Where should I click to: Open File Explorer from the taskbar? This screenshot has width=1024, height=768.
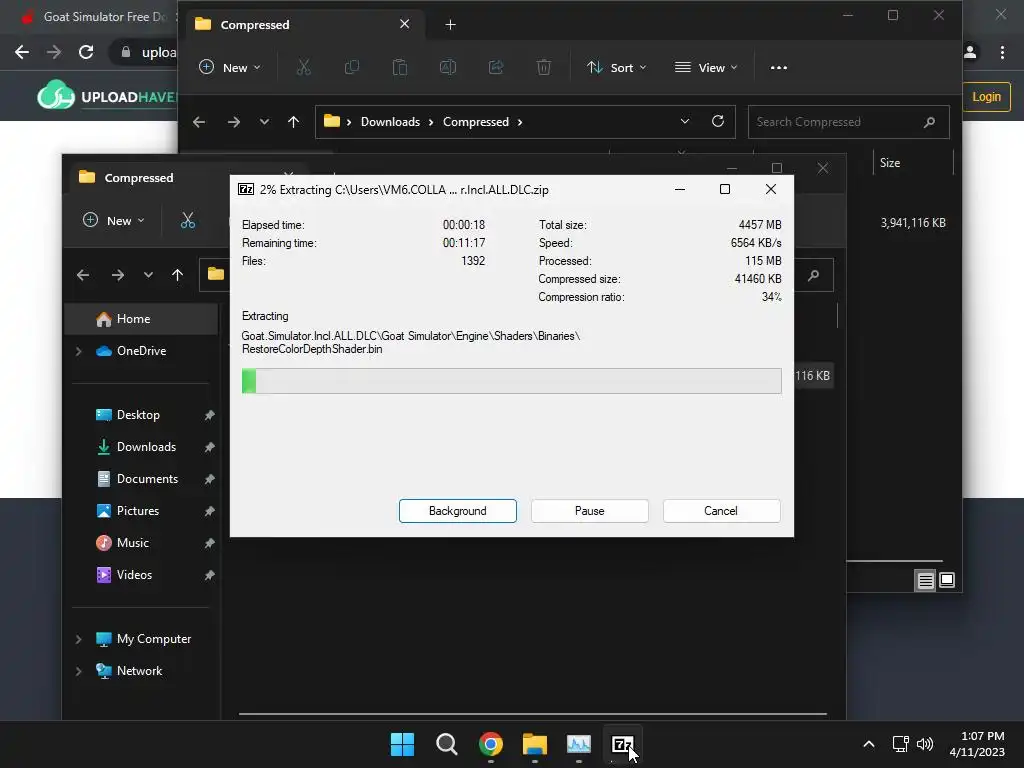click(535, 744)
